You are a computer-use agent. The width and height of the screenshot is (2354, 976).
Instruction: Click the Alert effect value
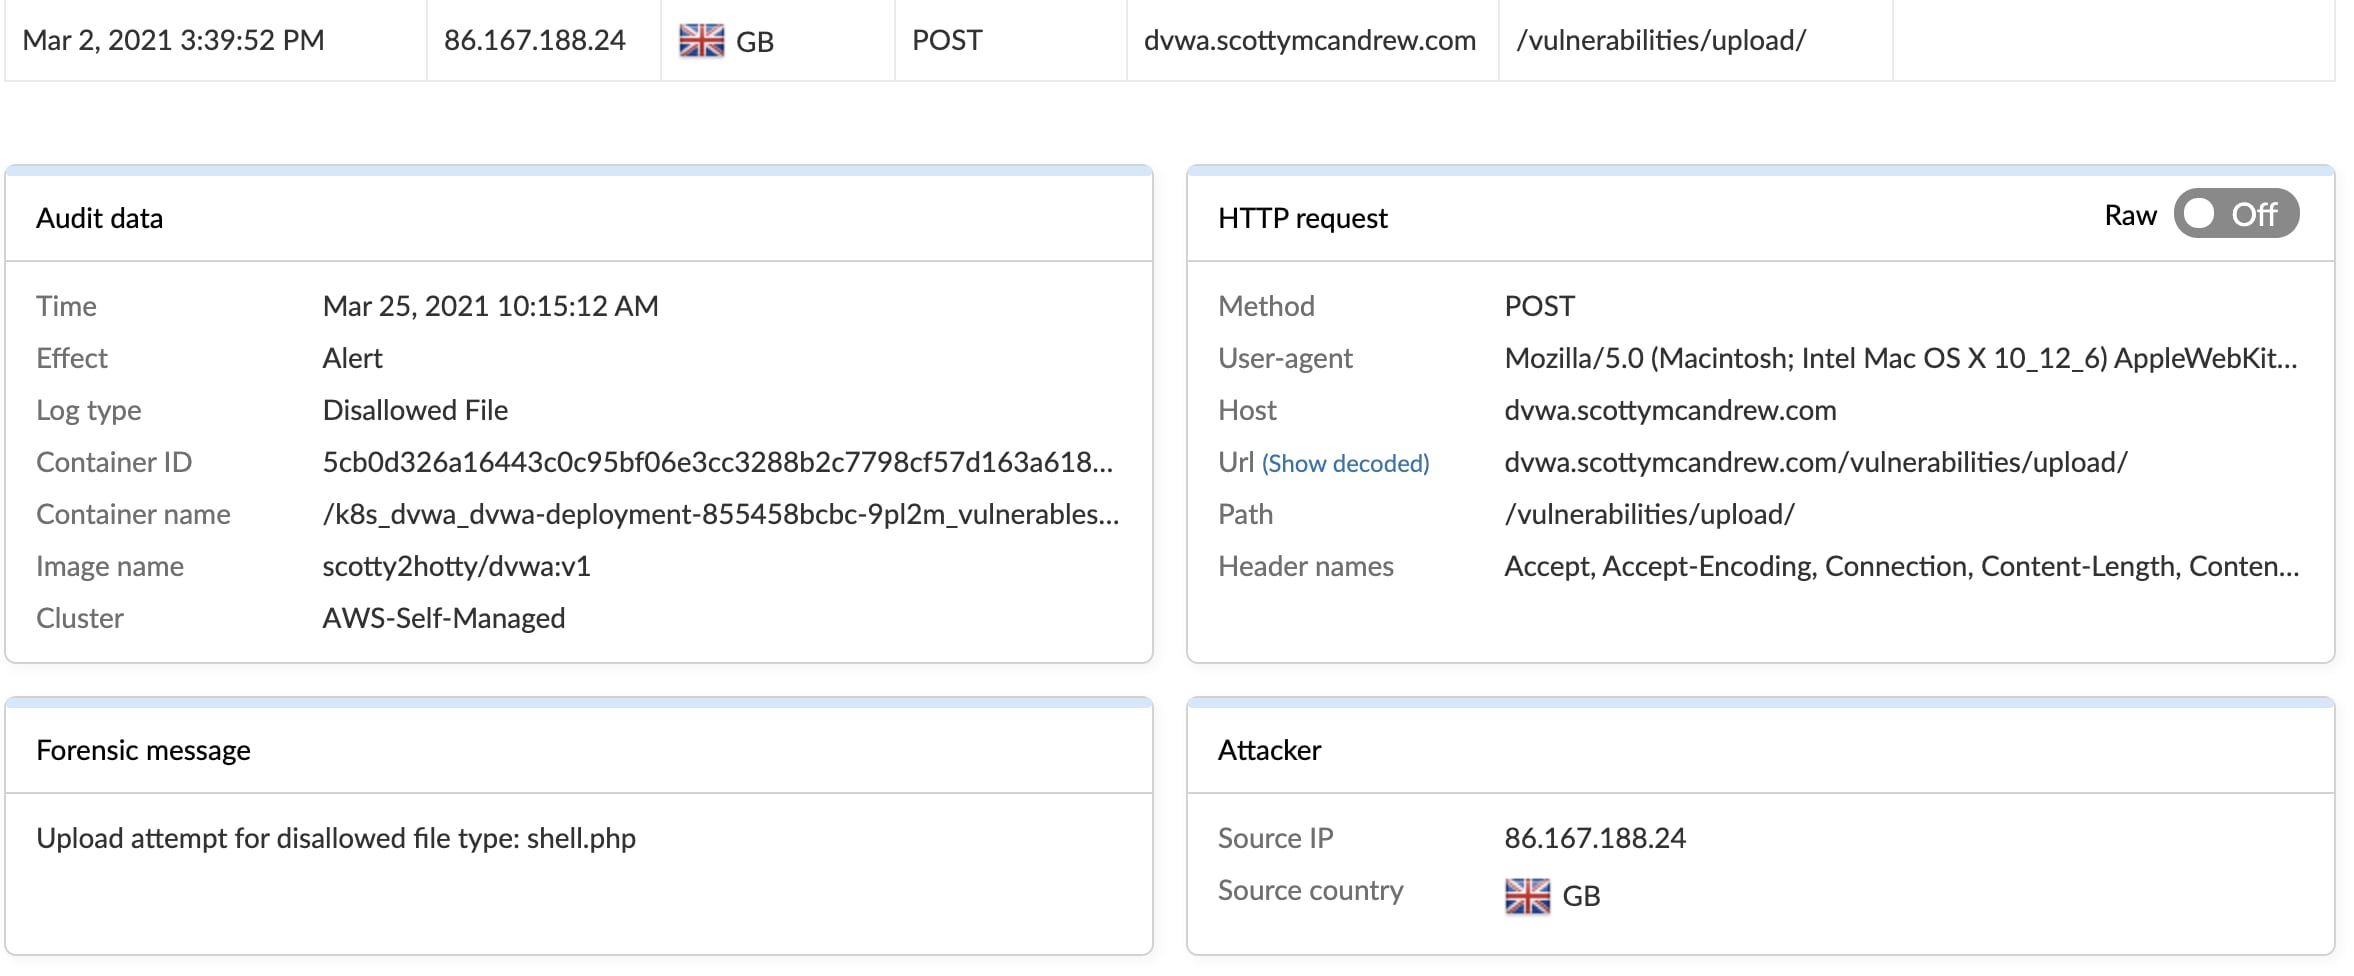pyautogui.click(x=352, y=358)
